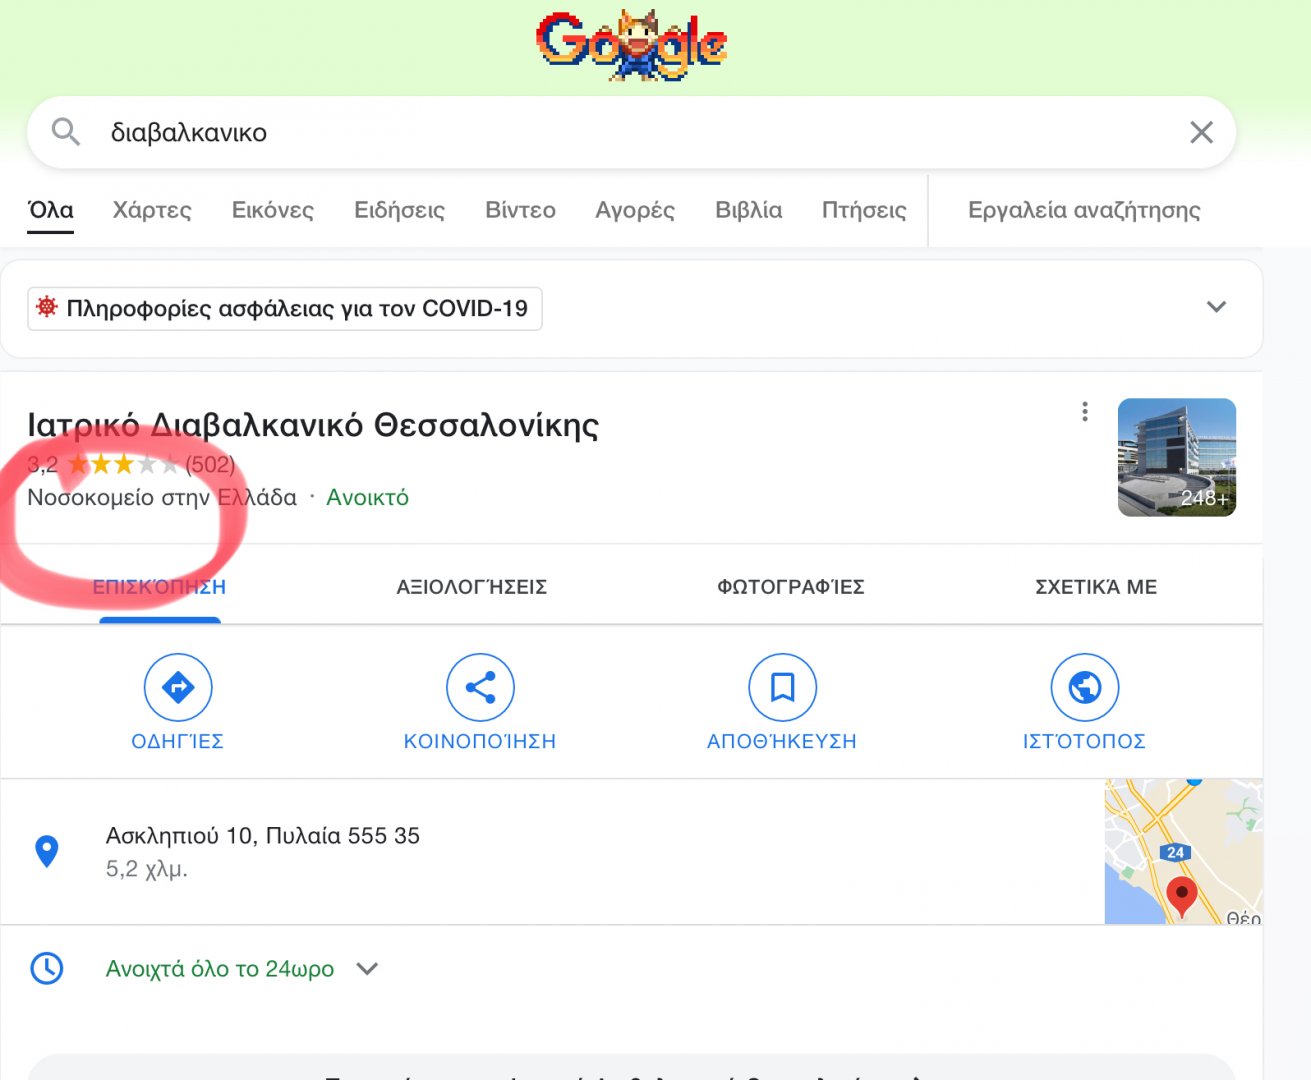Select the Όλα search tab
Screen dimensions: 1311x1080
51,210
